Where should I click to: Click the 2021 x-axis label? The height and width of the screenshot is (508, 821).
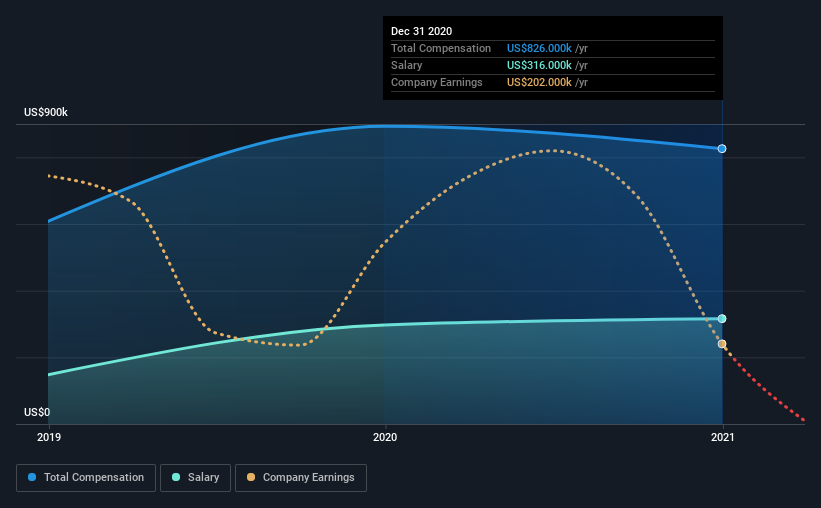click(723, 437)
